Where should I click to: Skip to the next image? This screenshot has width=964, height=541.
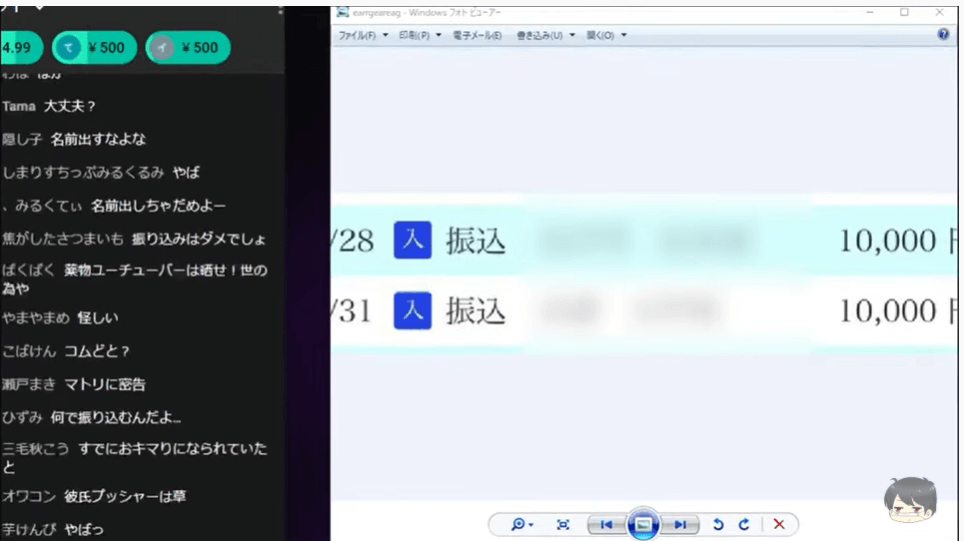[x=680, y=524]
